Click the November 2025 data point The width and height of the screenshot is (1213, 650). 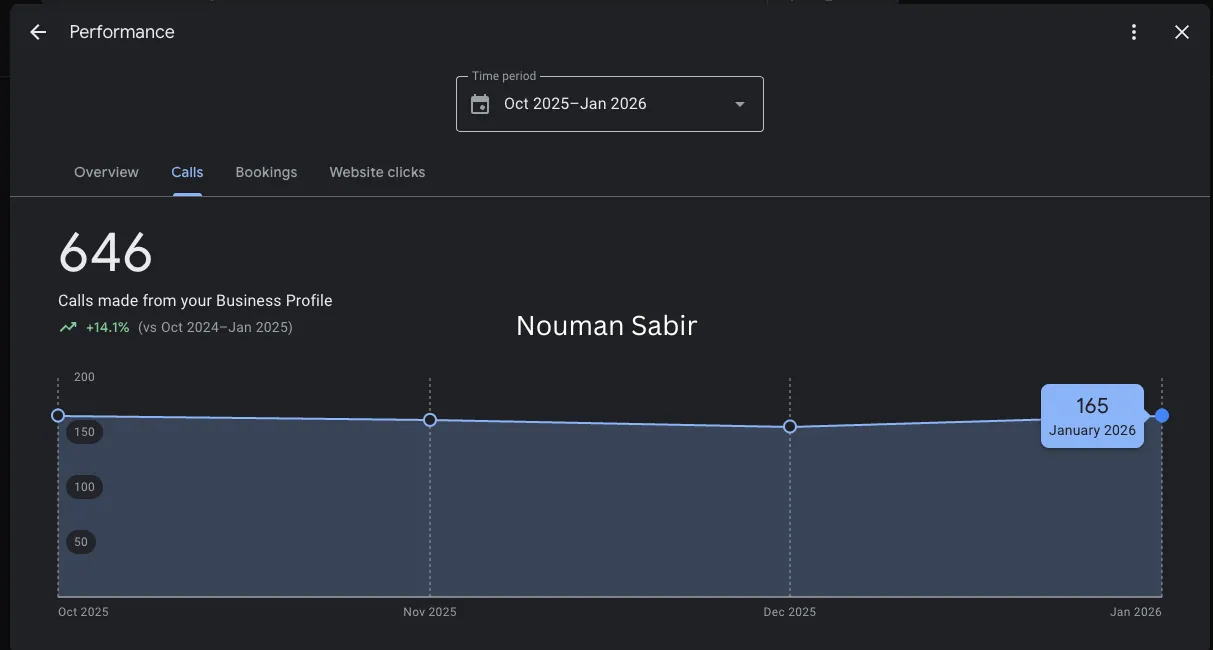[430, 420]
